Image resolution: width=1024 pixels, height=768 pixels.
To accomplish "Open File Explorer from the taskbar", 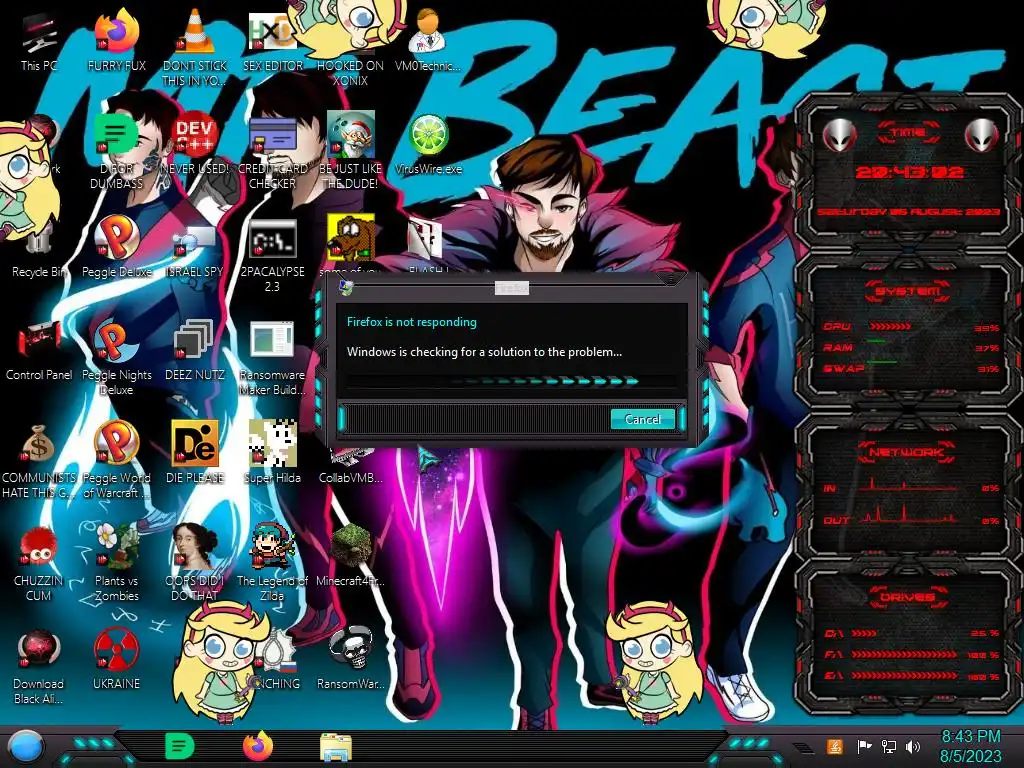I will click(336, 747).
